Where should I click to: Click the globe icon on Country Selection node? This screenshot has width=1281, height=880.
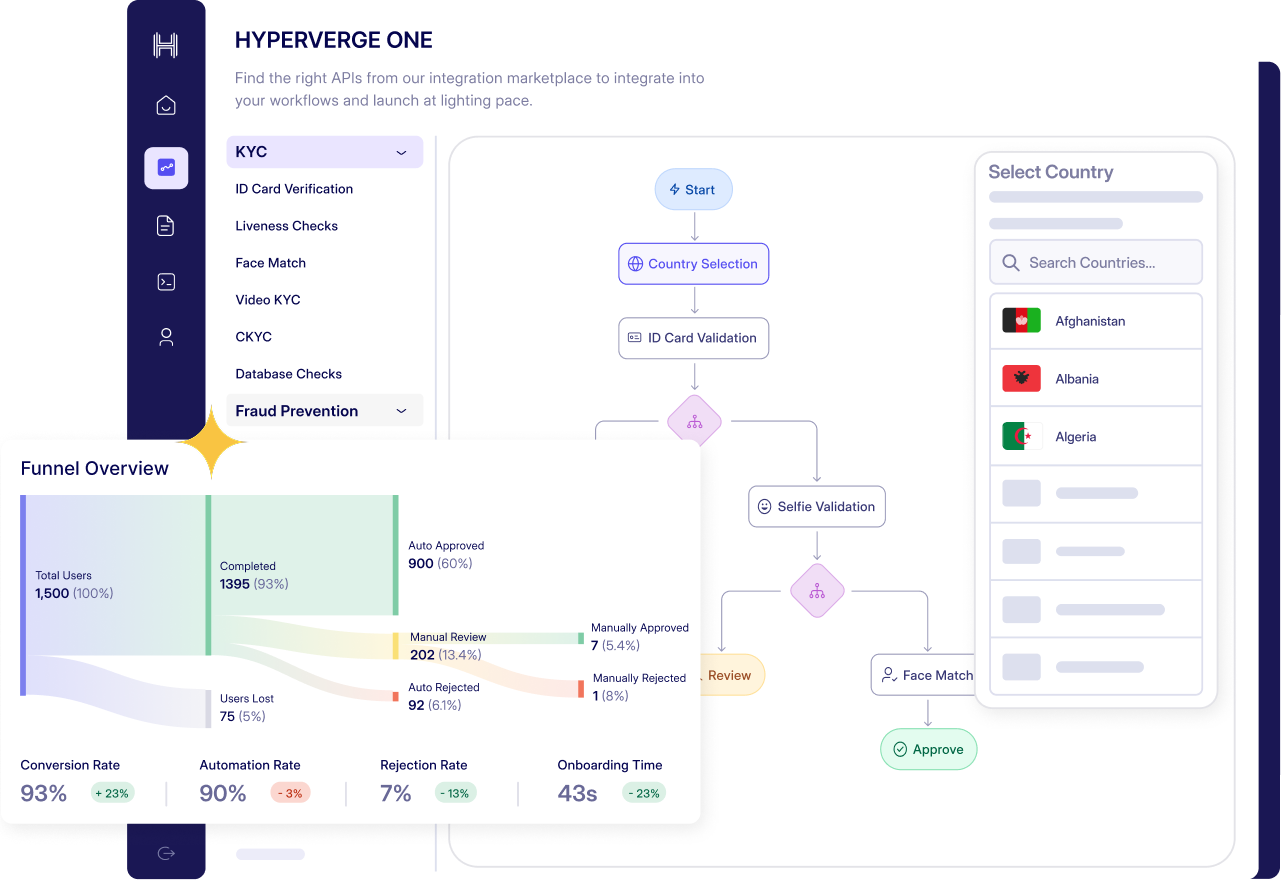(x=635, y=264)
